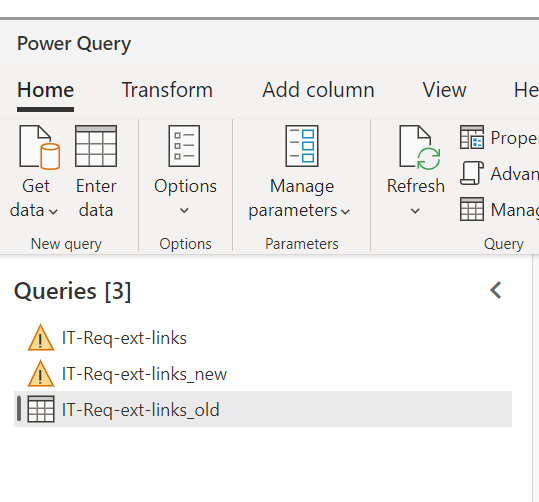Select the IT-Req-ext-links_old query
The width and height of the screenshot is (539, 502).
pos(263,409)
